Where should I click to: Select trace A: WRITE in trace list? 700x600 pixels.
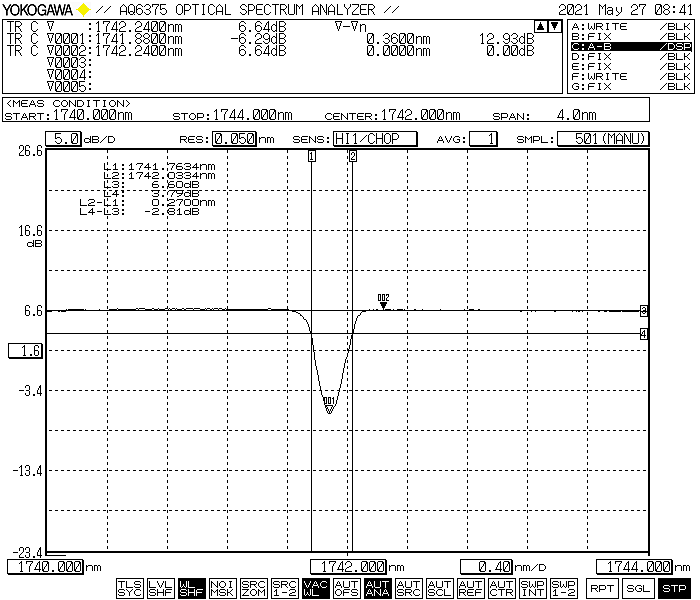630,25
